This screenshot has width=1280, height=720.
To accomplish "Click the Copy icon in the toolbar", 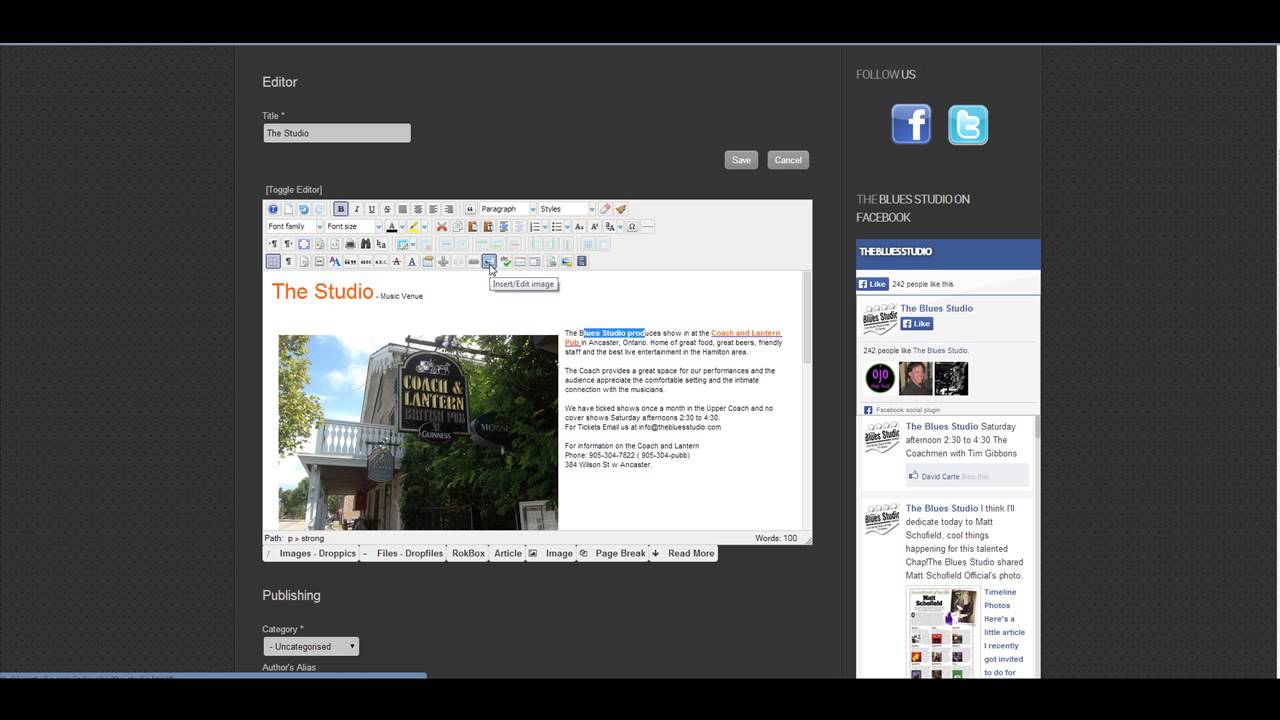I will [458, 227].
